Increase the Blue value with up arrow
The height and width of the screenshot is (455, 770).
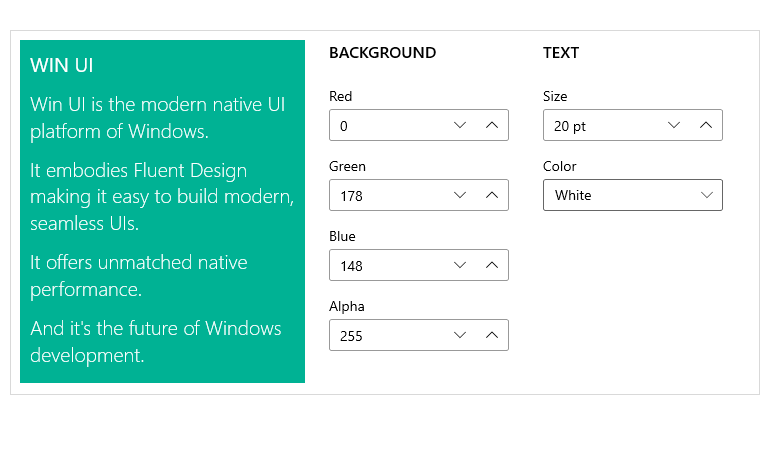(492, 266)
